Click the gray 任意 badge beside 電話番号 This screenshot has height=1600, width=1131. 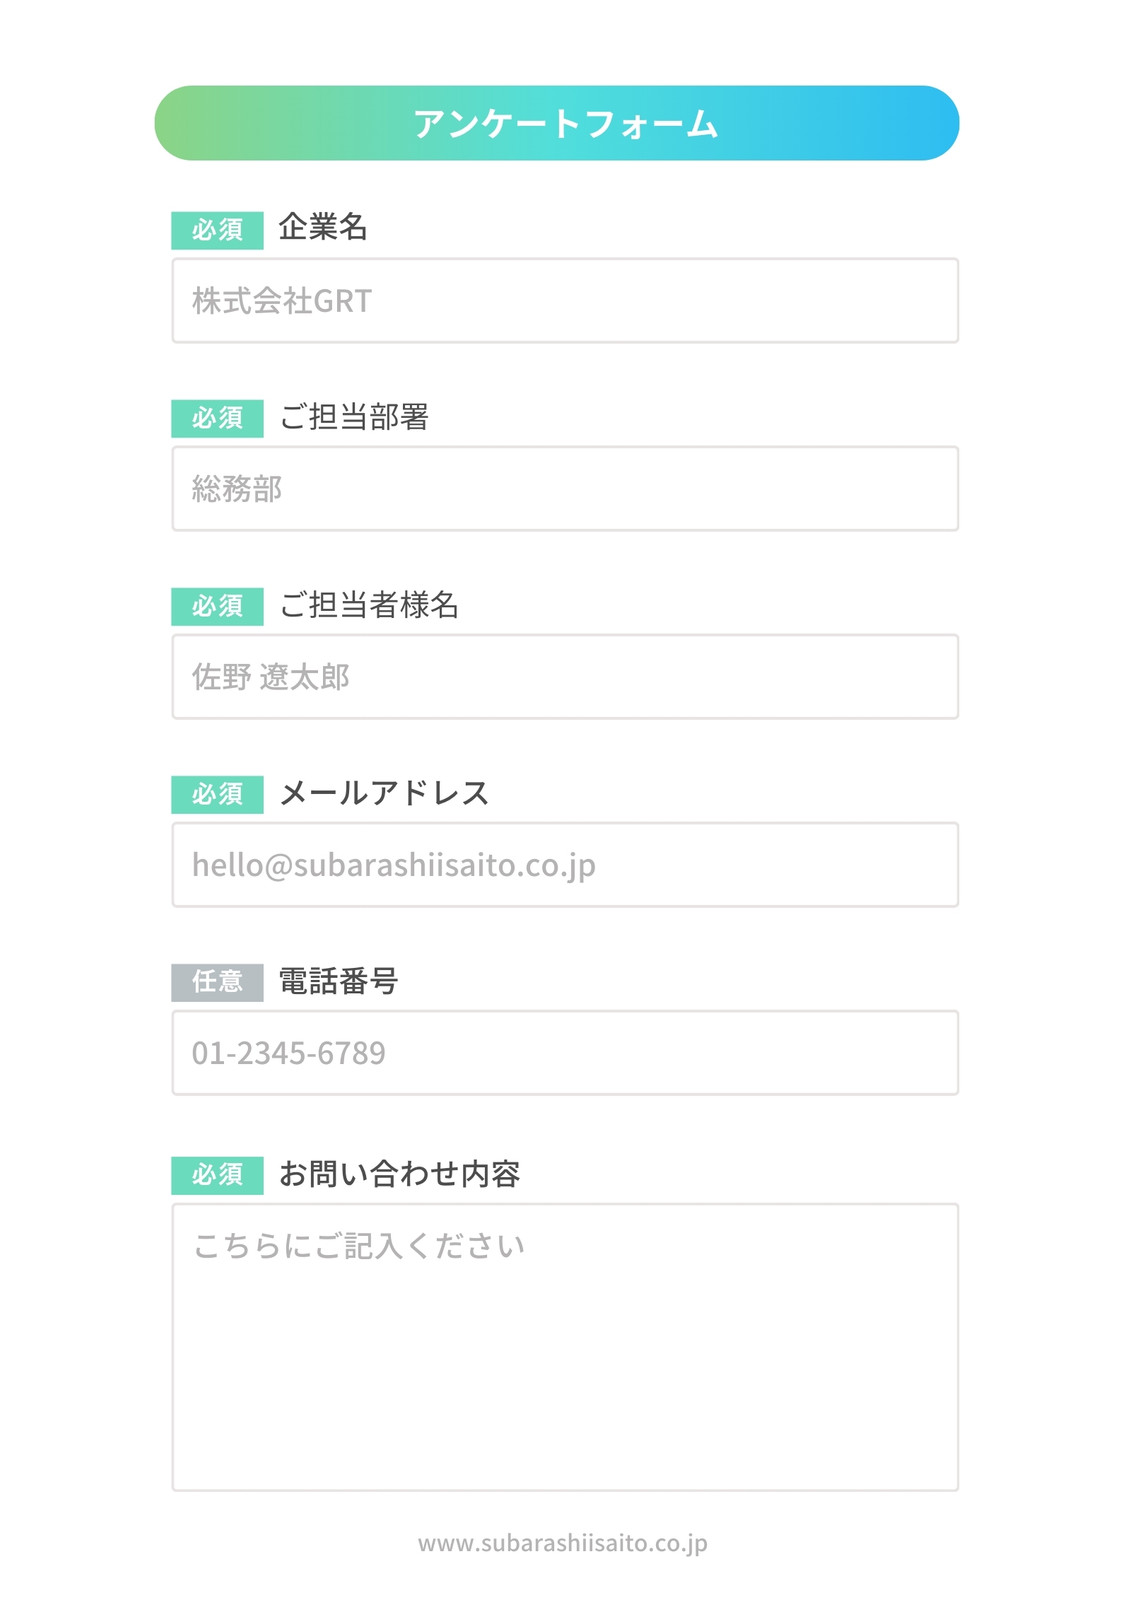pos(217,982)
